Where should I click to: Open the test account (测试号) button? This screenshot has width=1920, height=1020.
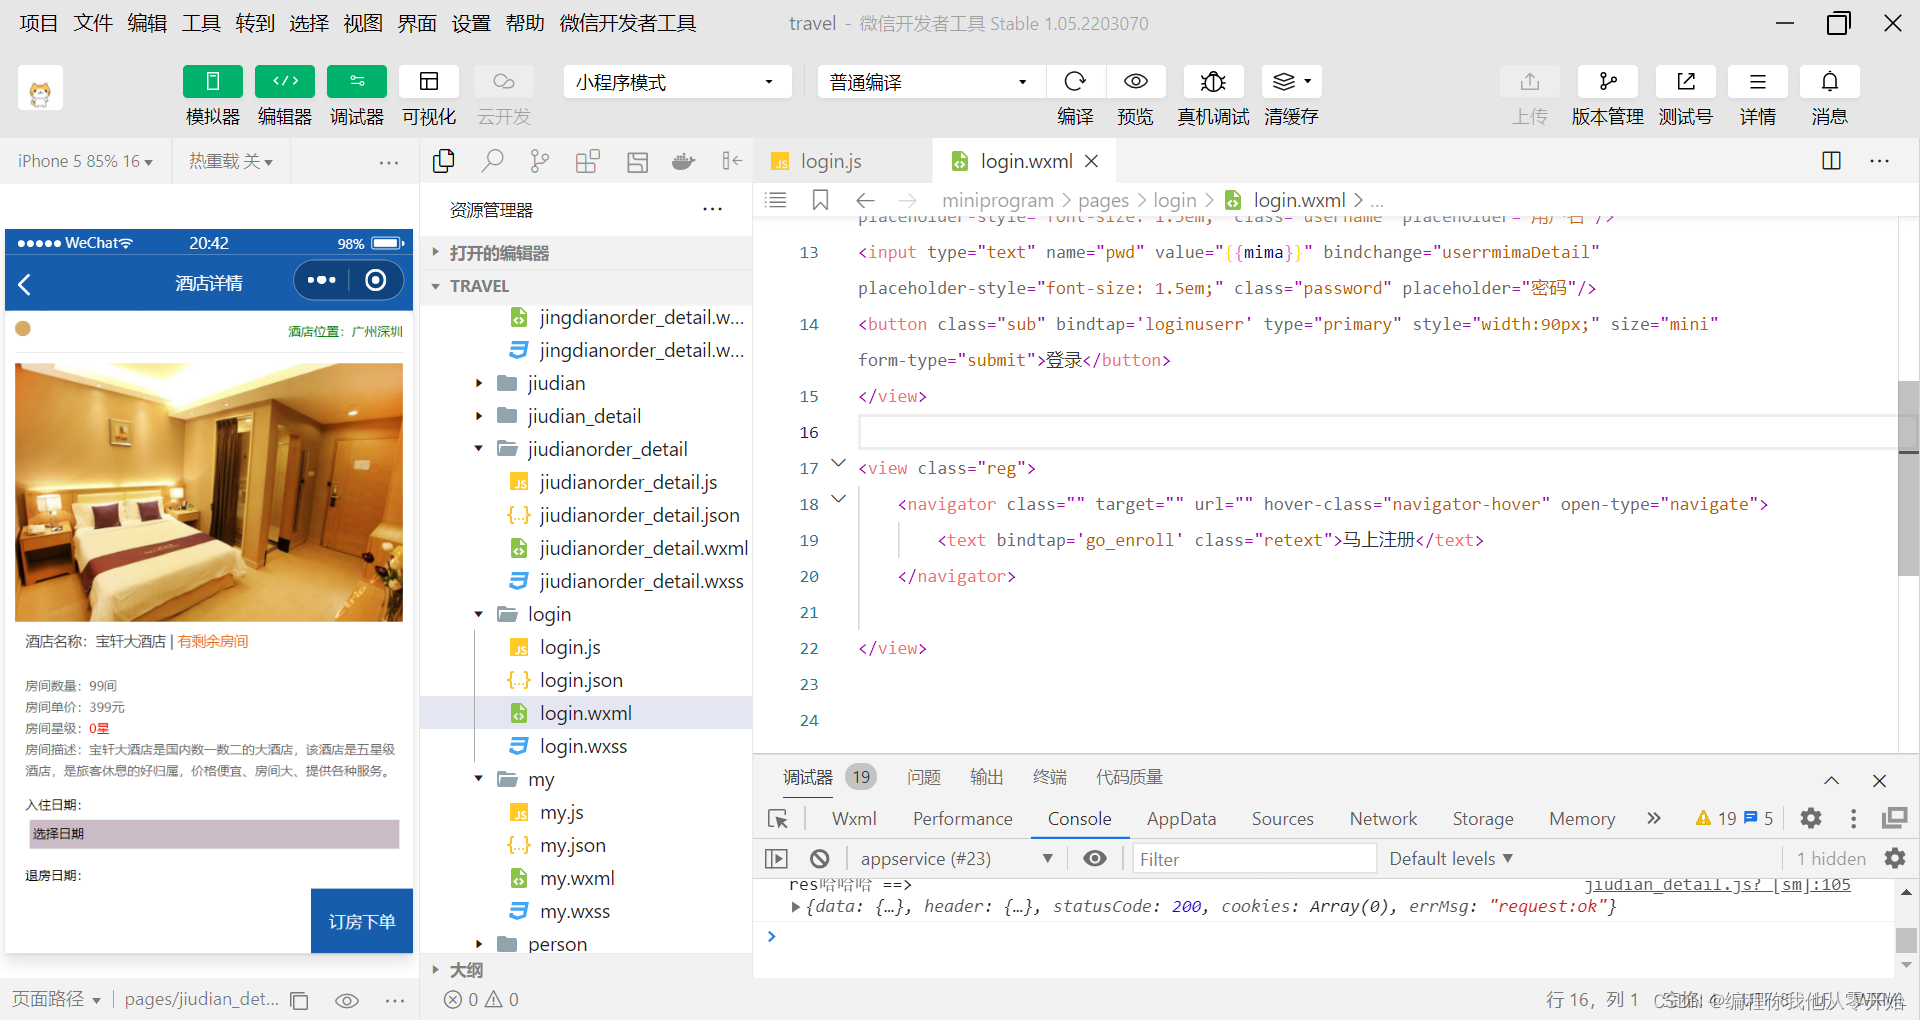1686,82
